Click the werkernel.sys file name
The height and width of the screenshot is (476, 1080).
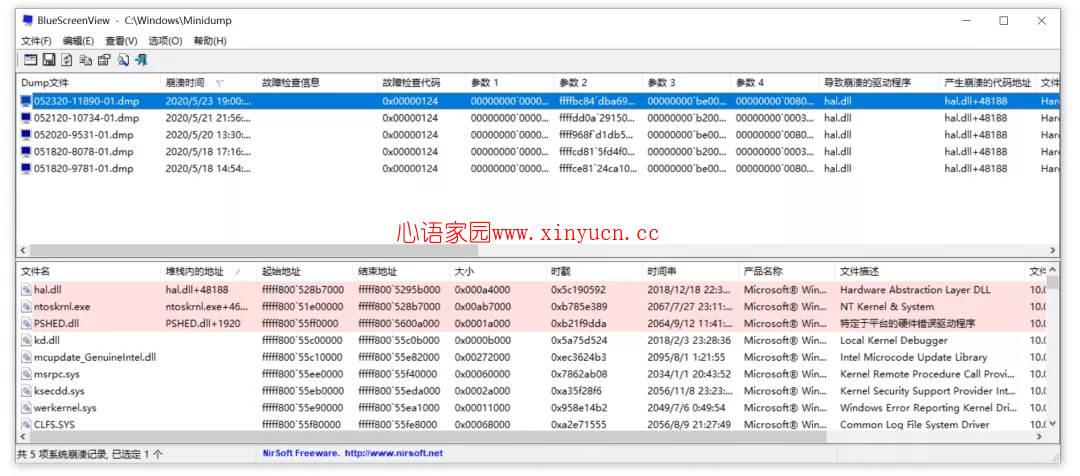[x=65, y=408]
